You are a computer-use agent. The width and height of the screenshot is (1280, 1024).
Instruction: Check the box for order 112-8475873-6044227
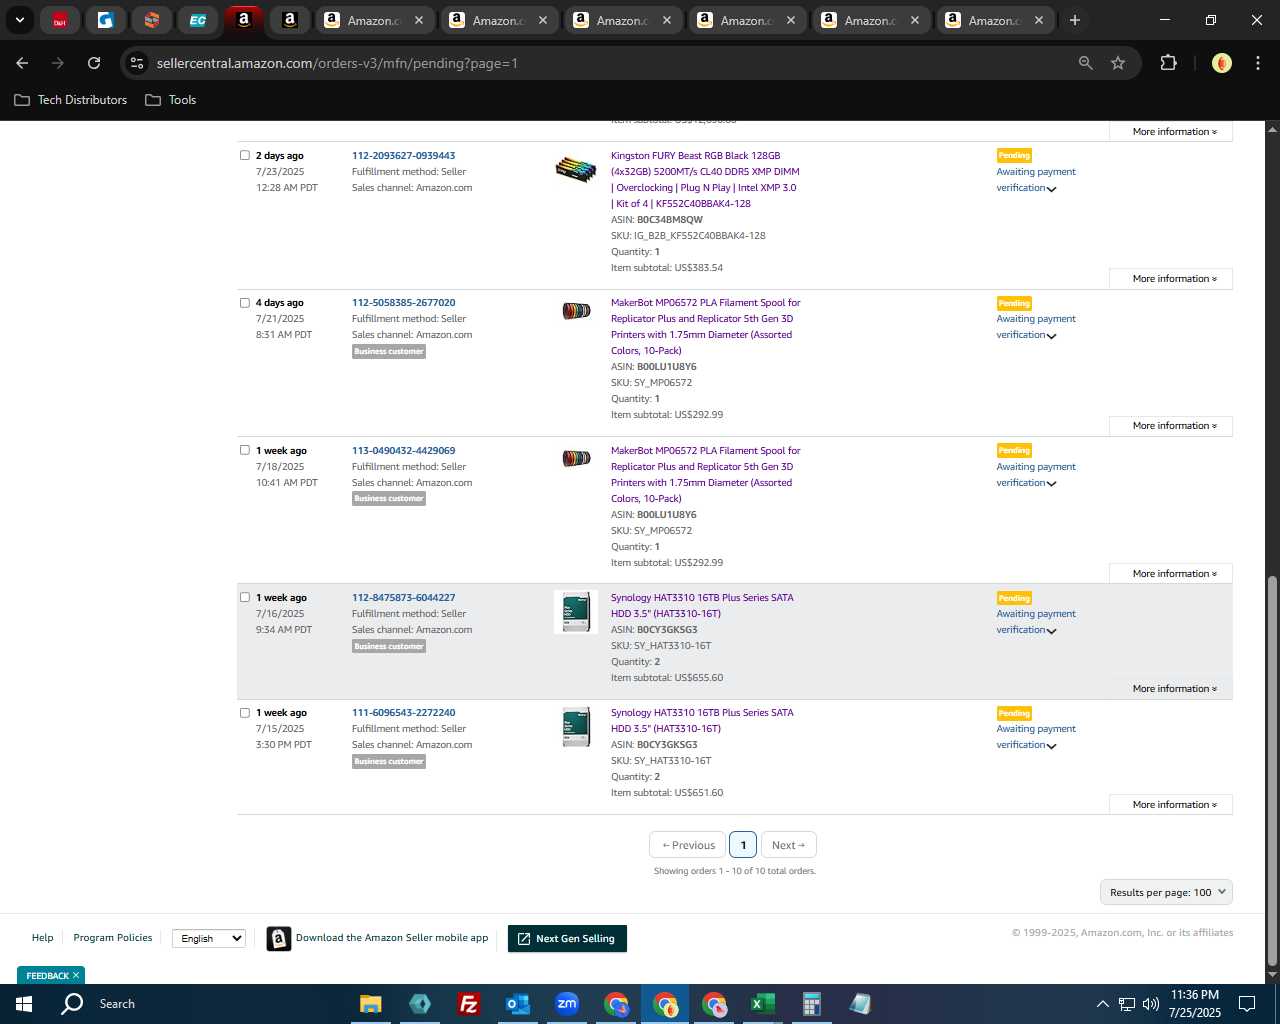(244, 597)
